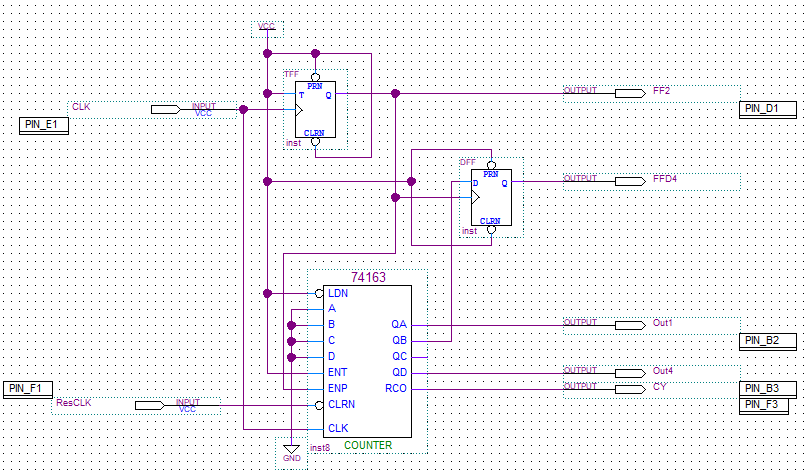811x474 pixels.
Task: Click the ENT port on the counter
Action: coord(337,373)
